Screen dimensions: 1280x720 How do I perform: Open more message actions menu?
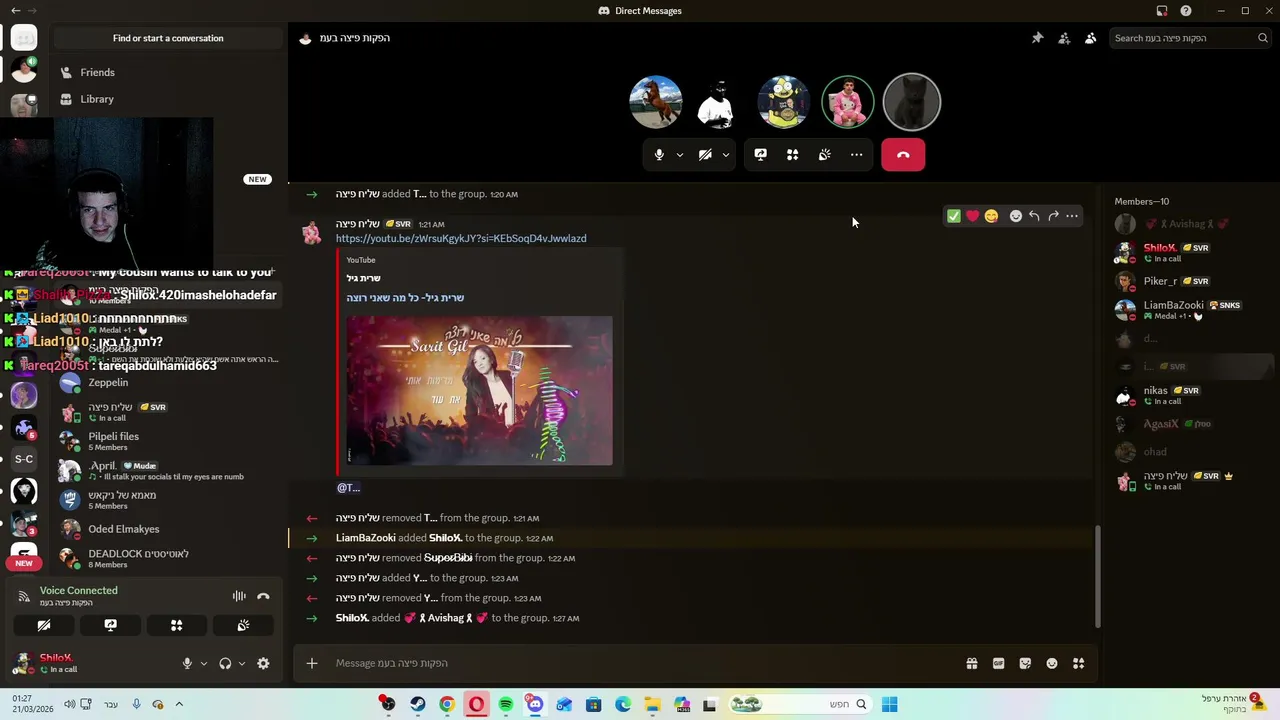coord(1072,216)
